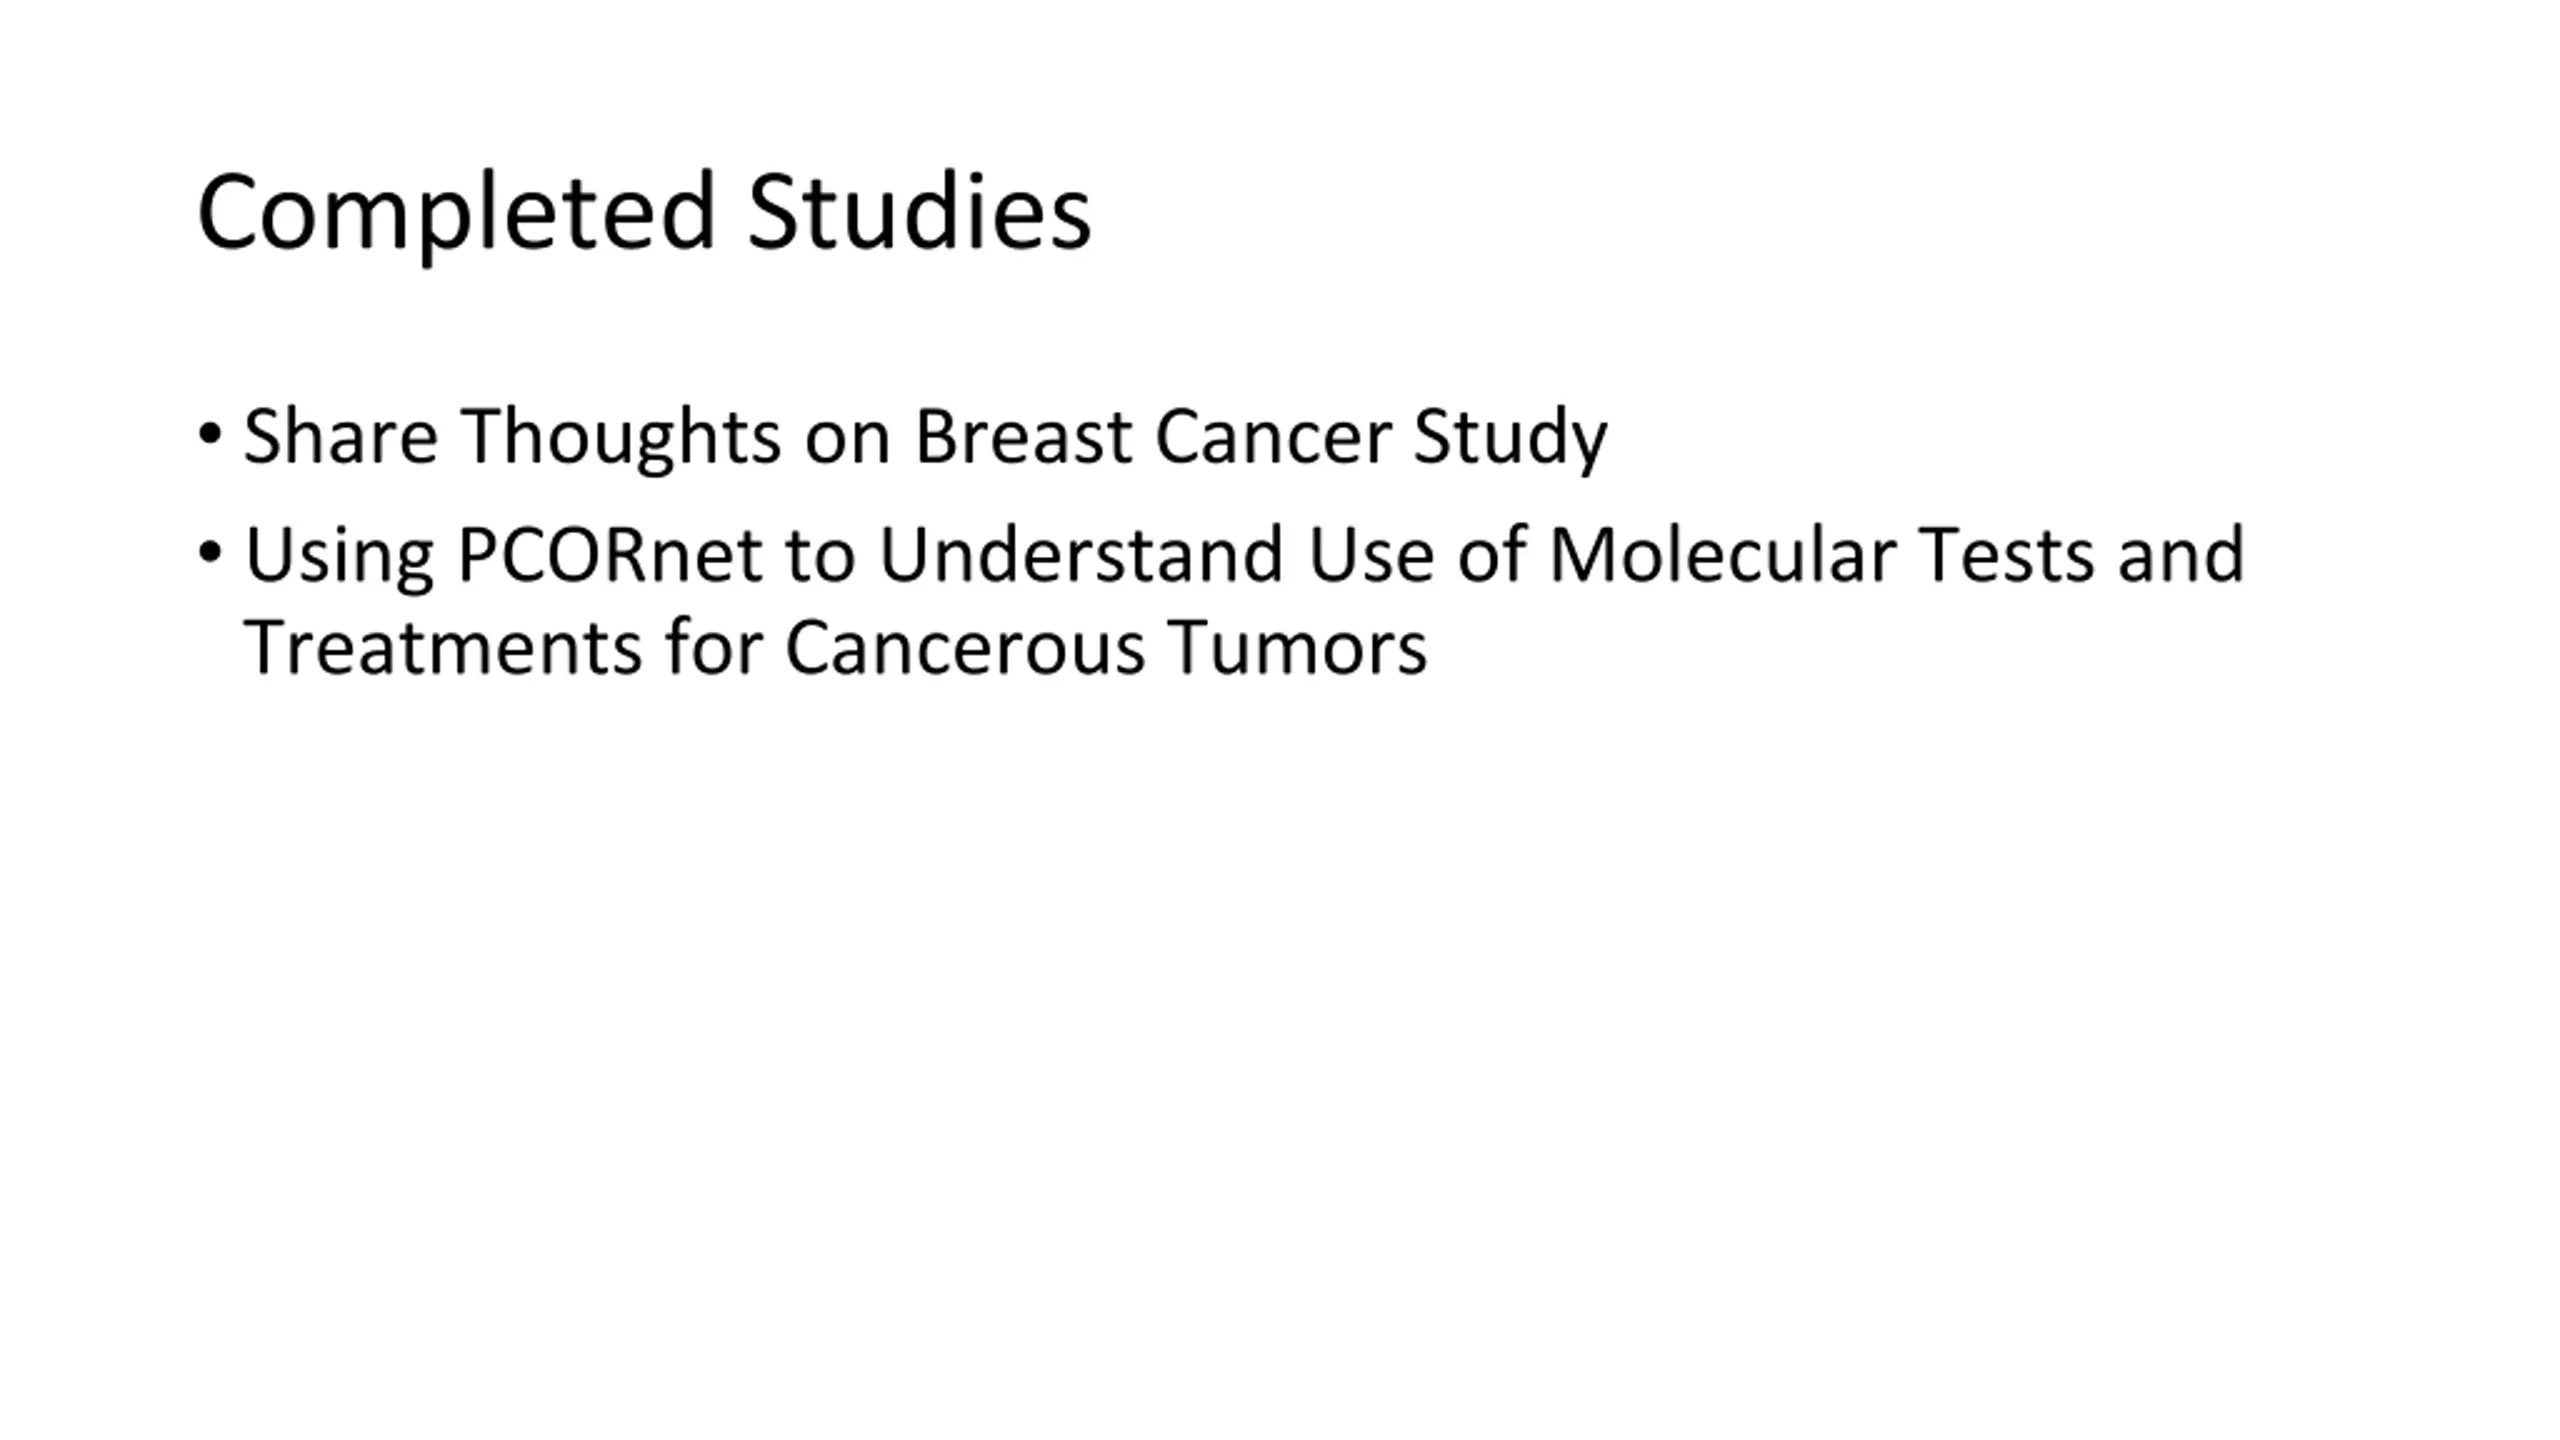Image resolution: width=2560 pixels, height=1440 pixels.
Task: Select the word Completed in the title
Action: 457,214
